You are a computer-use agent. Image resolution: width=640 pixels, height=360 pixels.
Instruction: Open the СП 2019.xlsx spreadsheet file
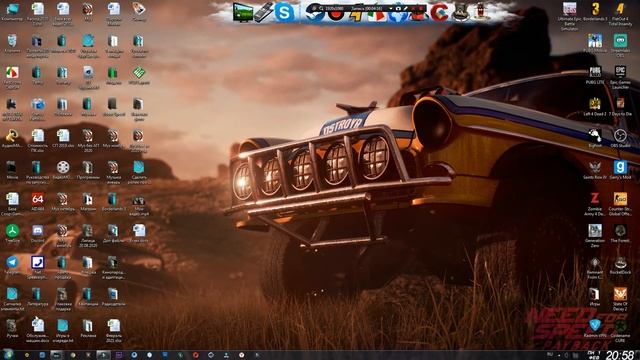[63, 139]
